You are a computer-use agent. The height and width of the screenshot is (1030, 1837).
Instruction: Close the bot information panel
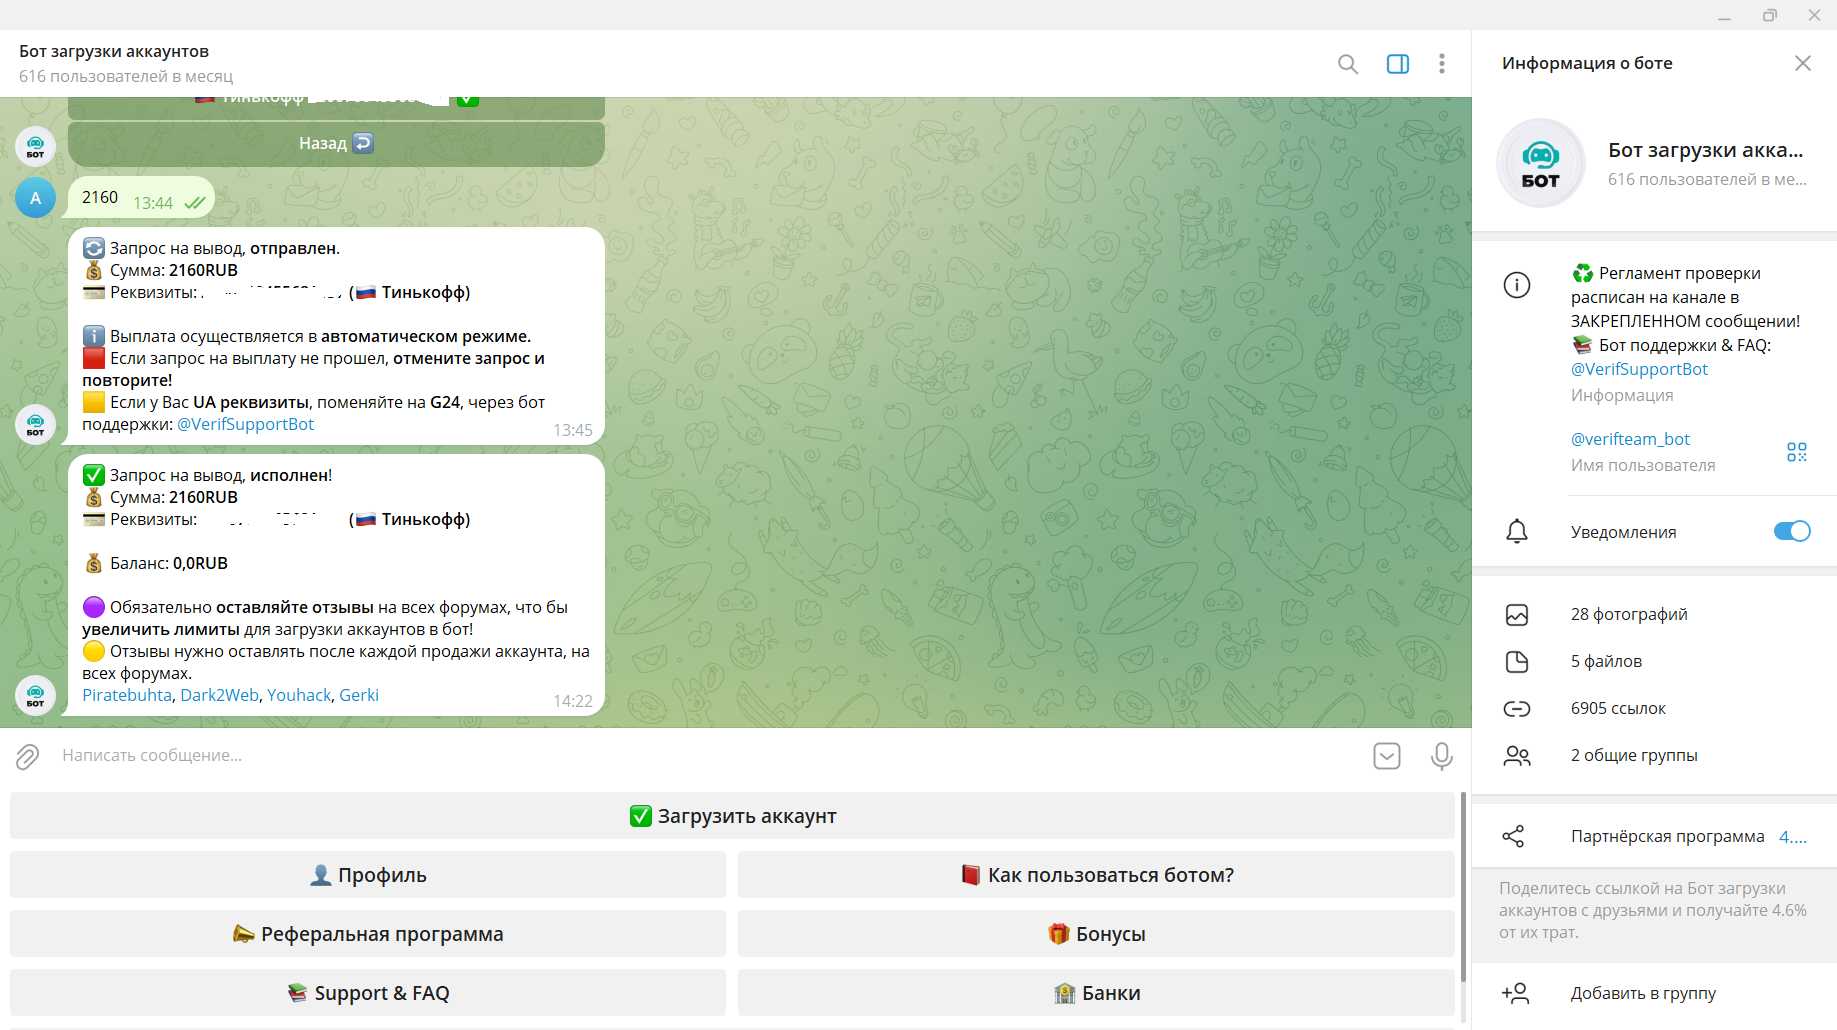1802,63
